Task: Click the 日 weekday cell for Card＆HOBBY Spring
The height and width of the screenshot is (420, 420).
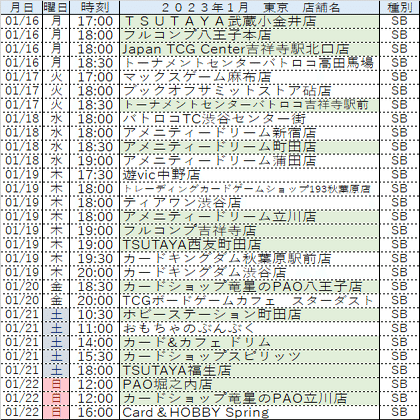Action: 56,413
